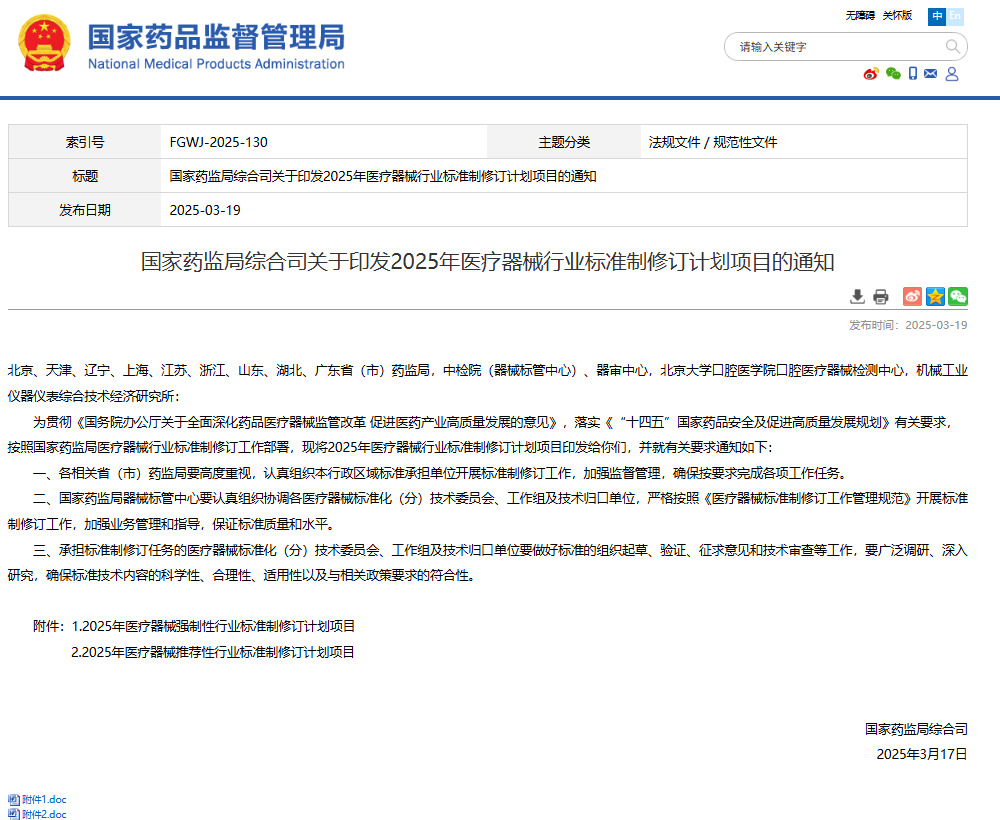
Task: Enable 无障碍 accessibility mode
Action: point(860,16)
